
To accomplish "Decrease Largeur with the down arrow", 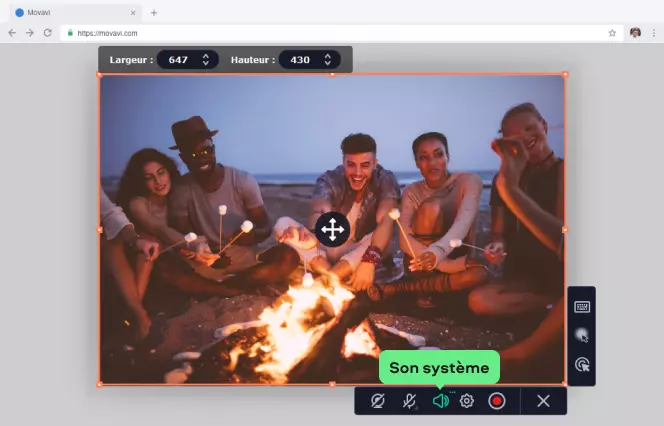I will tap(206, 64).
